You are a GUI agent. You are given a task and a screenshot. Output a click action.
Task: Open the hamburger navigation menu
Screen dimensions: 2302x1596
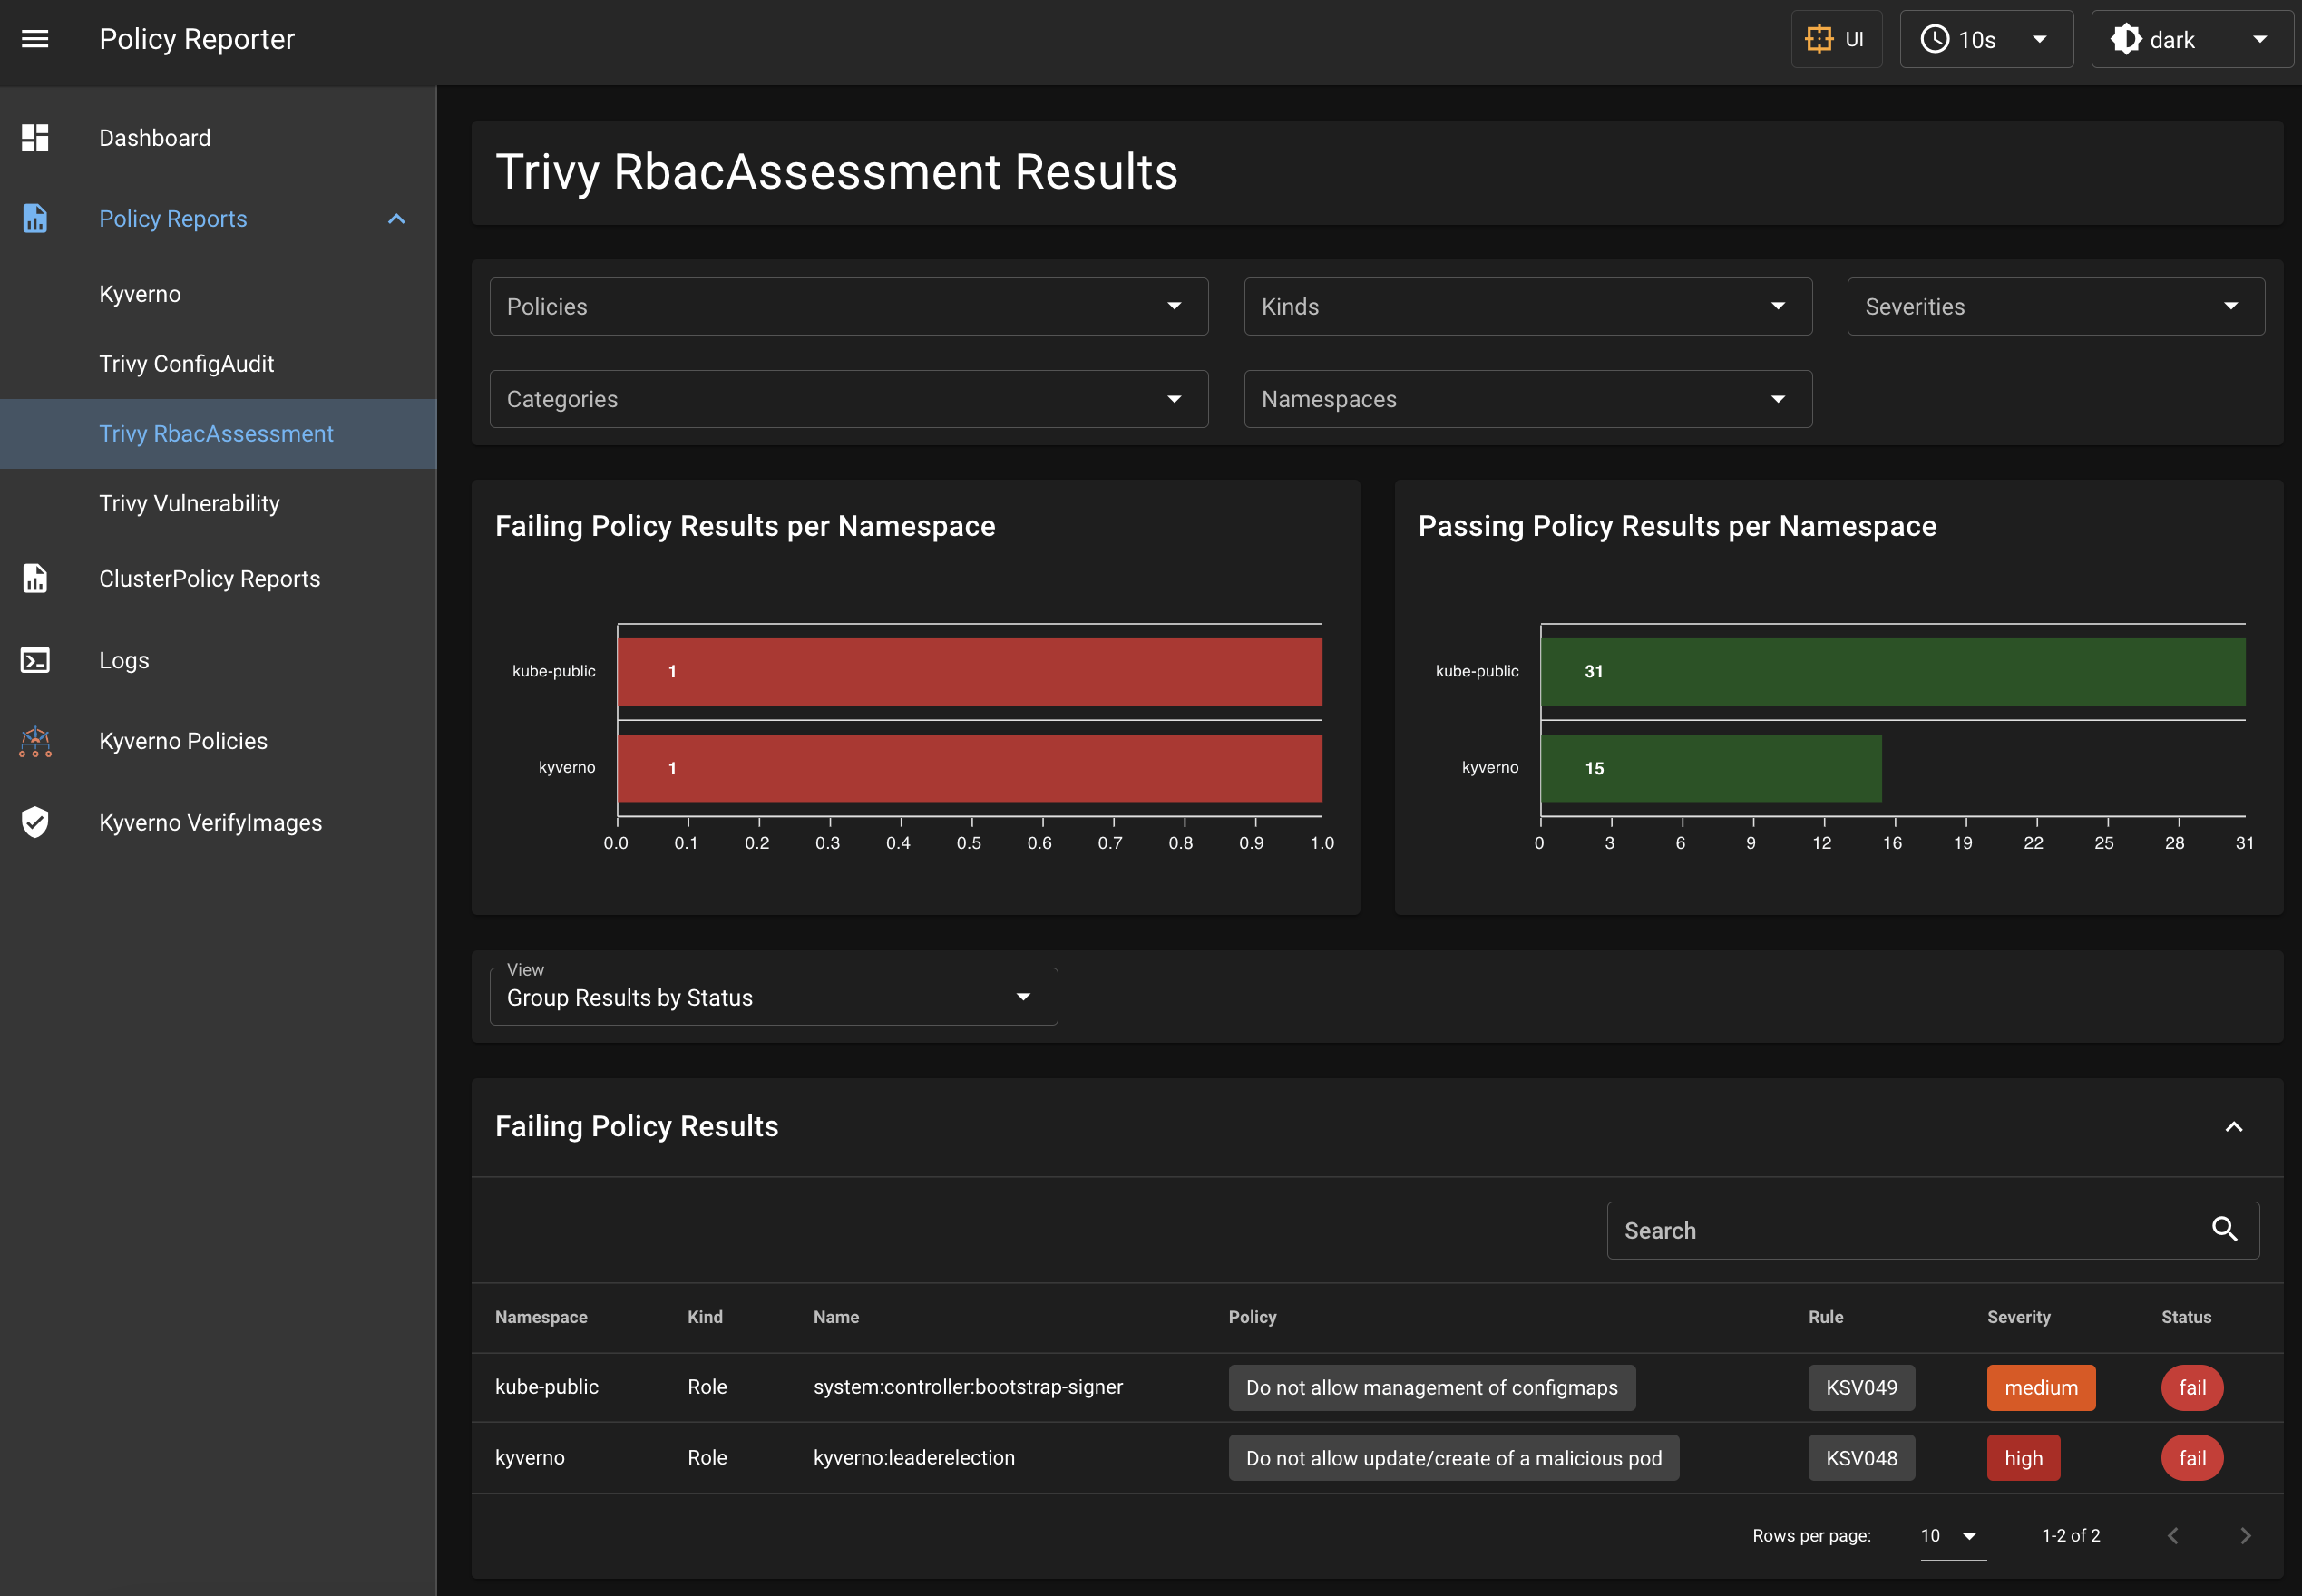coord(35,38)
